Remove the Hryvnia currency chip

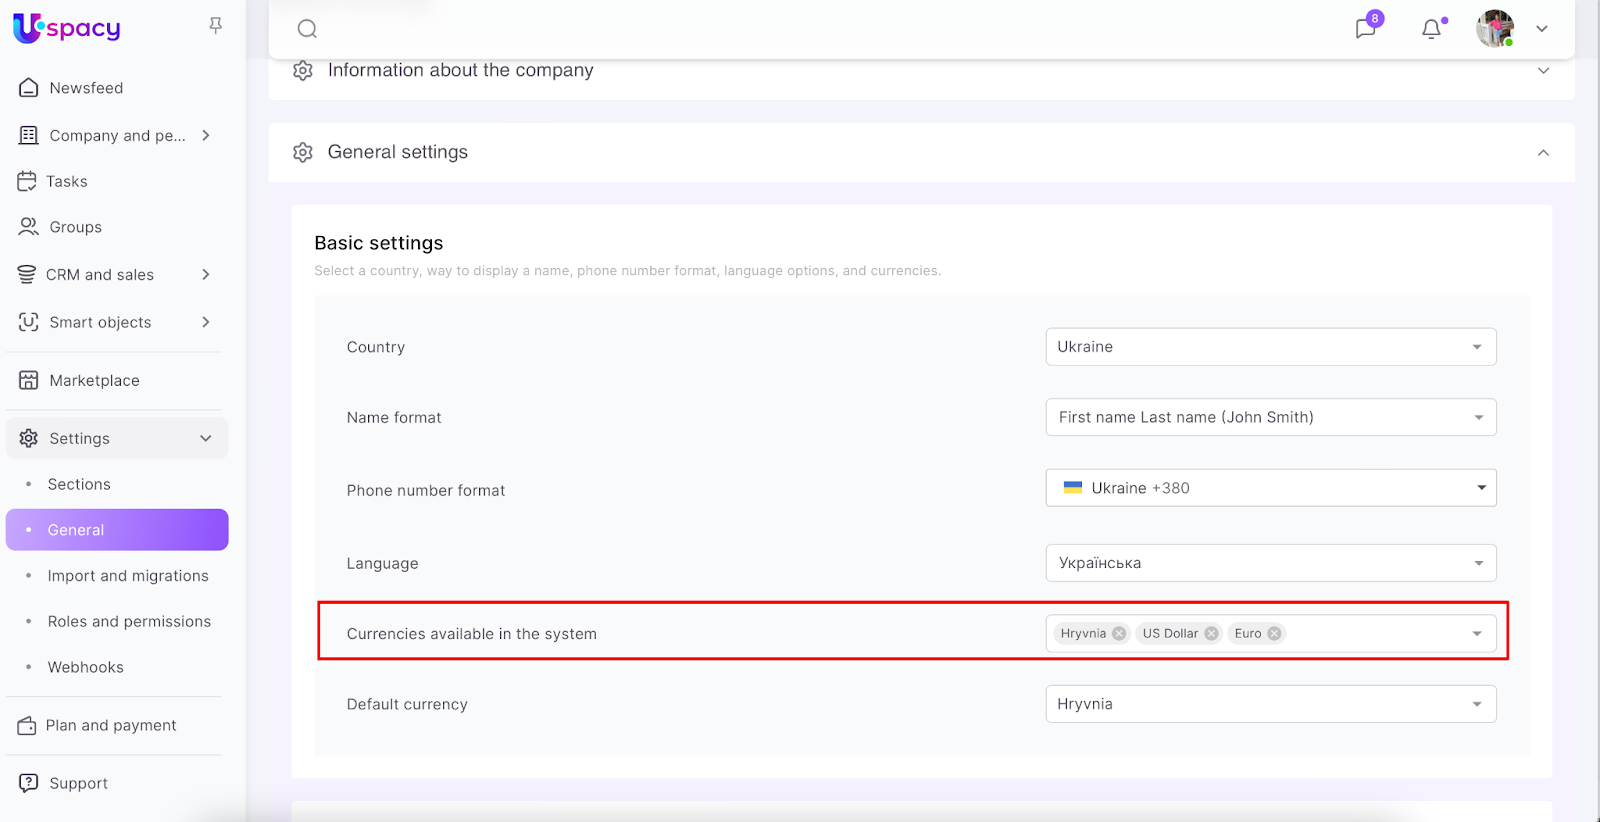tap(1119, 634)
